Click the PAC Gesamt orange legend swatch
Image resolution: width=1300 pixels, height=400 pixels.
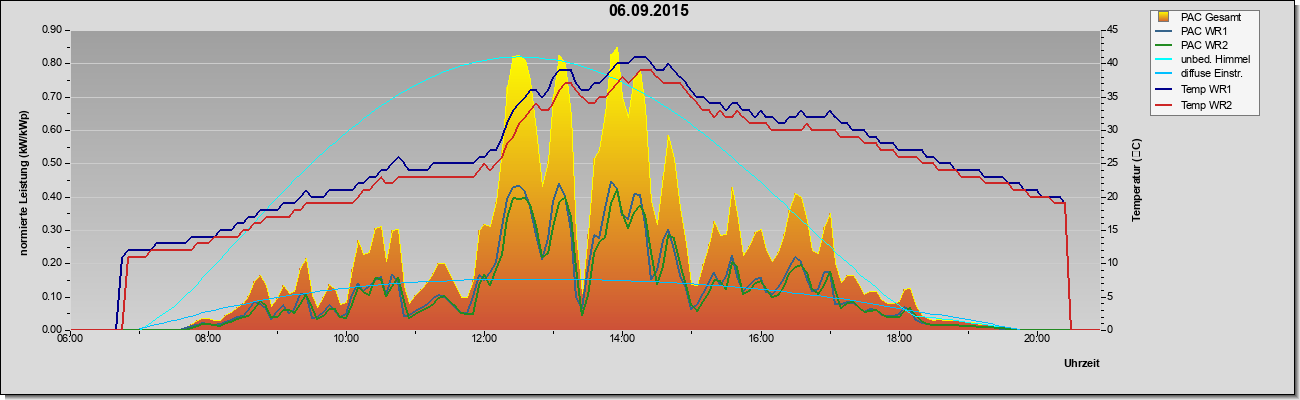pyautogui.click(x=1164, y=17)
